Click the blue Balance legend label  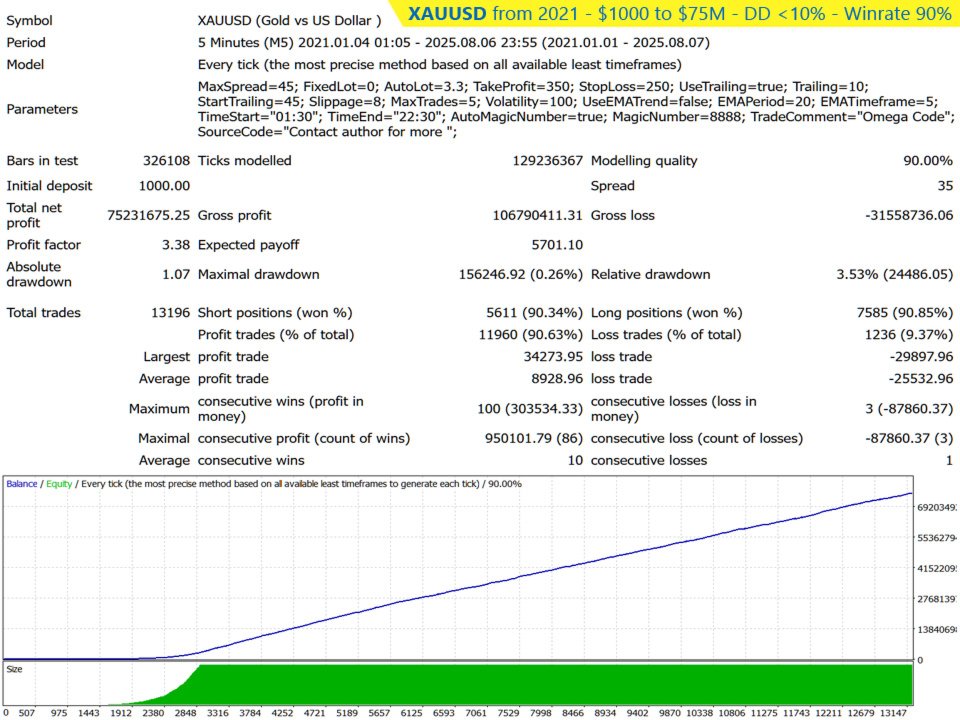22,484
